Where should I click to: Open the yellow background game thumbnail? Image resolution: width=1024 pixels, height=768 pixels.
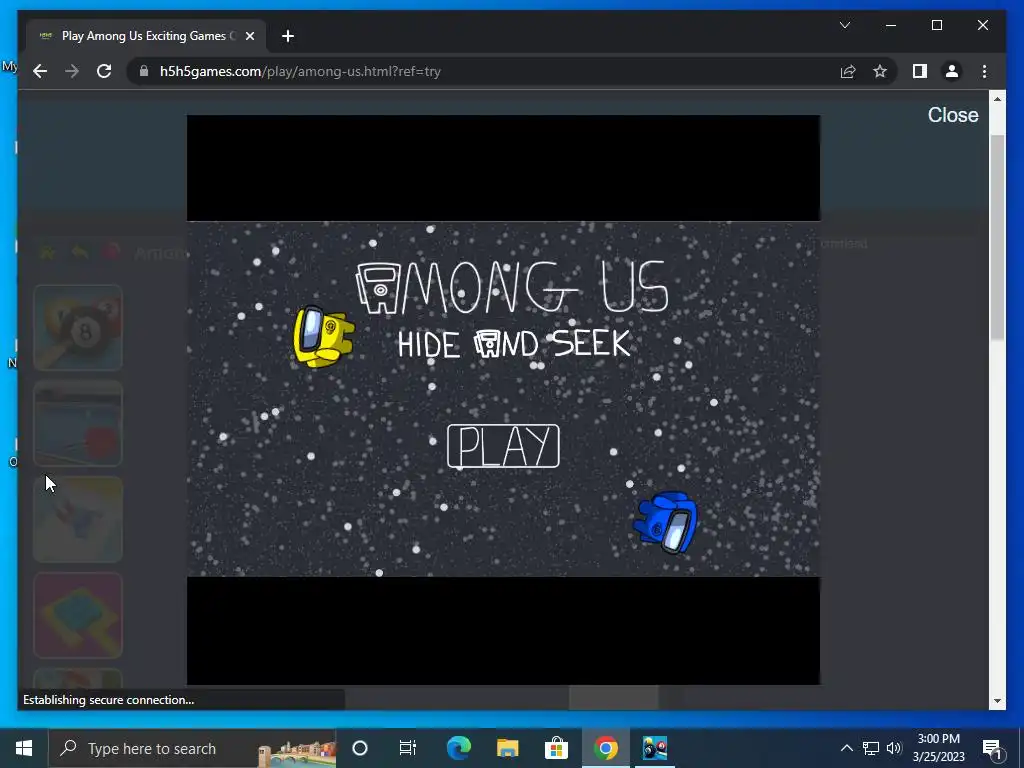(x=78, y=520)
